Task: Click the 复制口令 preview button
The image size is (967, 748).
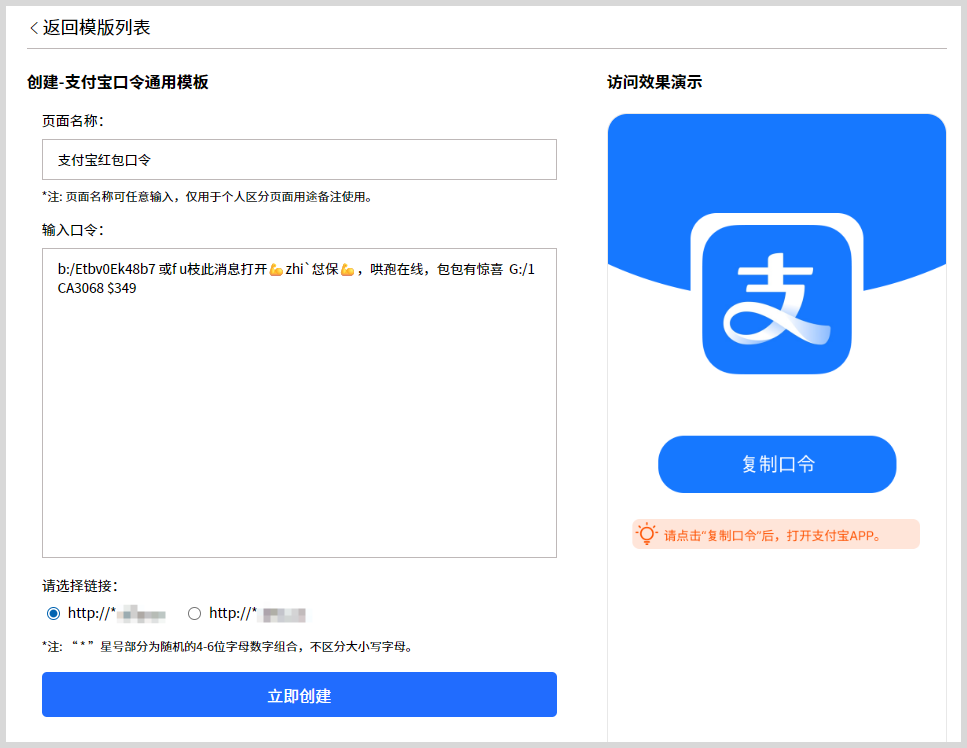Action: click(x=777, y=464)
